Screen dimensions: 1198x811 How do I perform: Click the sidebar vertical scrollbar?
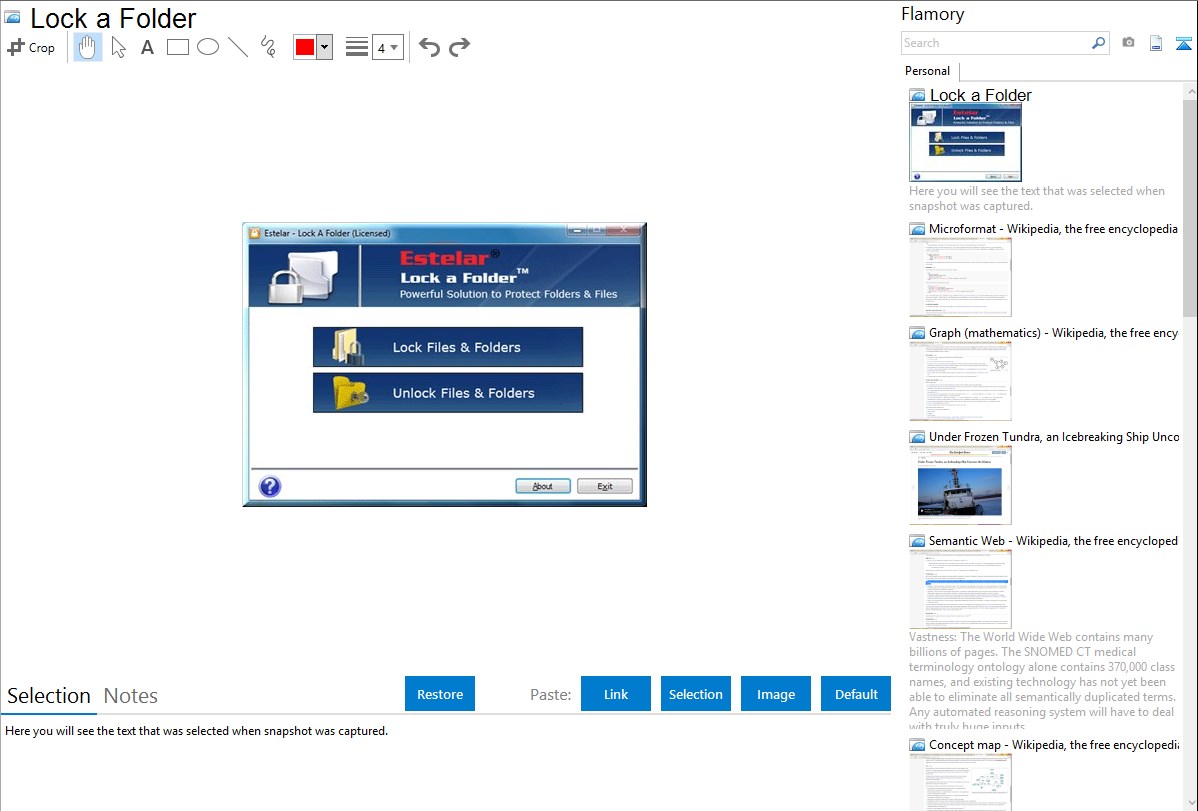tap(1190, 206)
